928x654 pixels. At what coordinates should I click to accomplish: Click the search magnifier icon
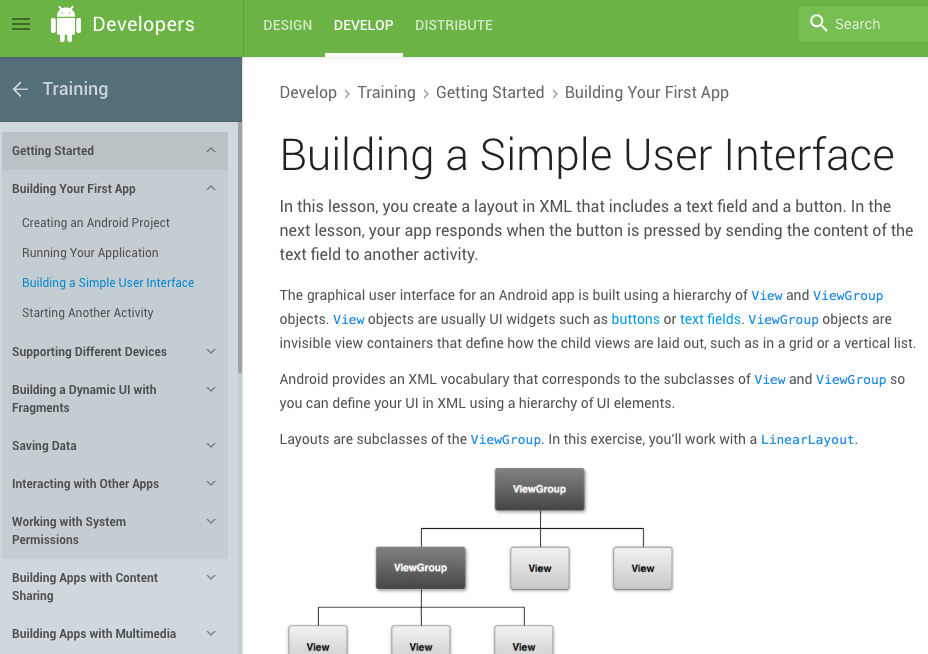click(x=819, y=24)
